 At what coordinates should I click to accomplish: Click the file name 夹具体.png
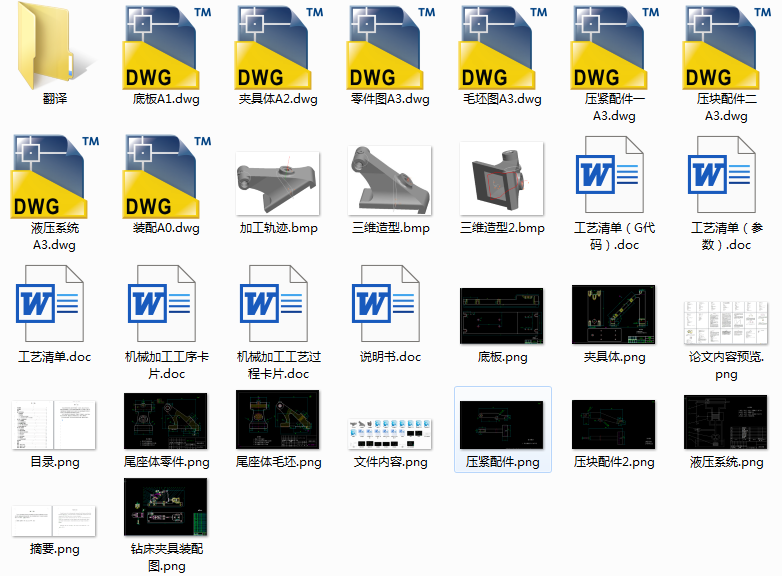614,357
